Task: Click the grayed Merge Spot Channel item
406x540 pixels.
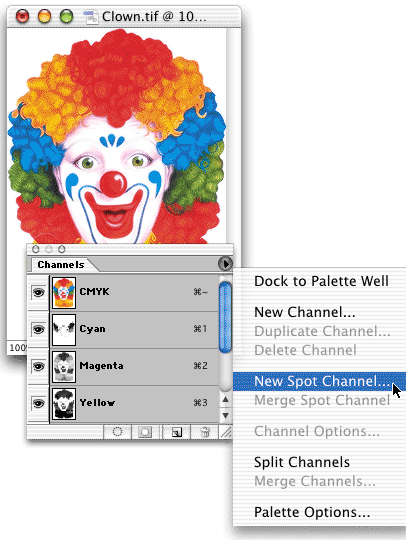Action: coord(322,400)
